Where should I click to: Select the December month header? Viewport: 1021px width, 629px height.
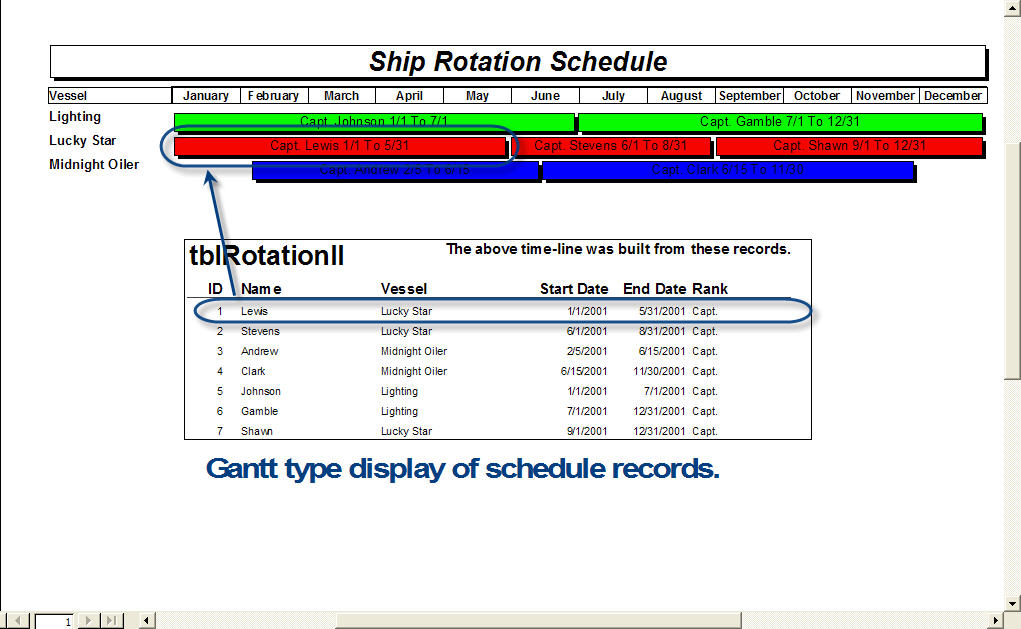point(953,96)
